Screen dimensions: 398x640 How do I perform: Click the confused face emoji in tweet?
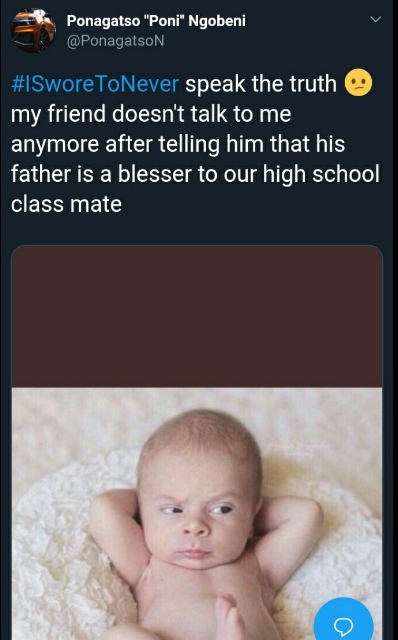pyautogui.click(x=358, y=83)
